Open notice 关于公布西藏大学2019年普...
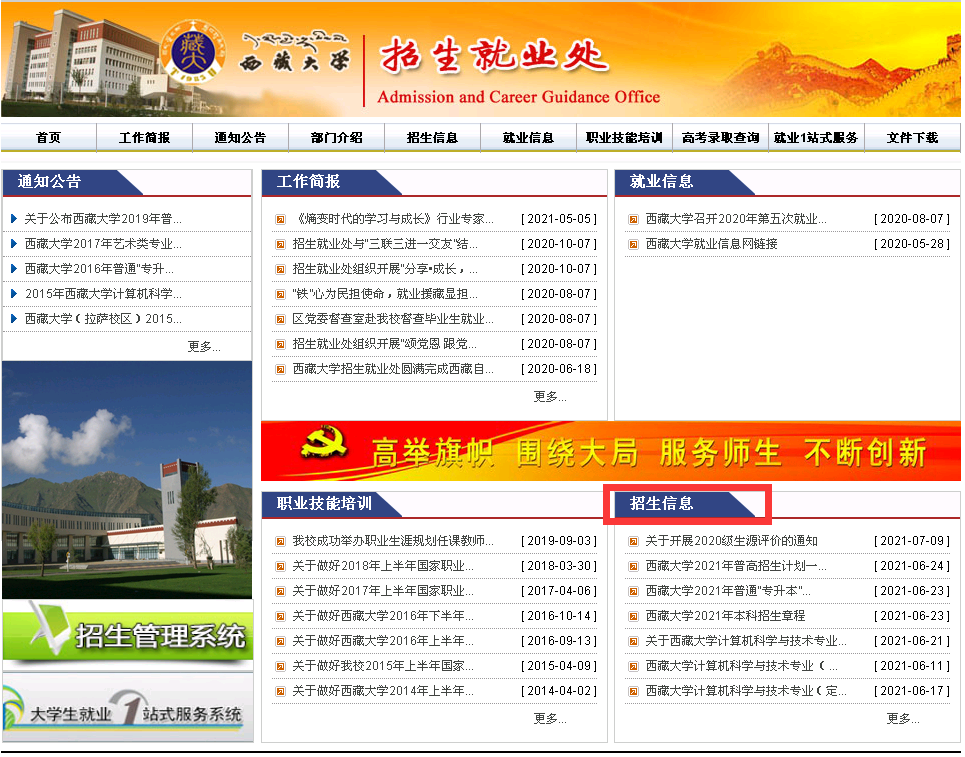965x757 pixels. tap(103, 218)
